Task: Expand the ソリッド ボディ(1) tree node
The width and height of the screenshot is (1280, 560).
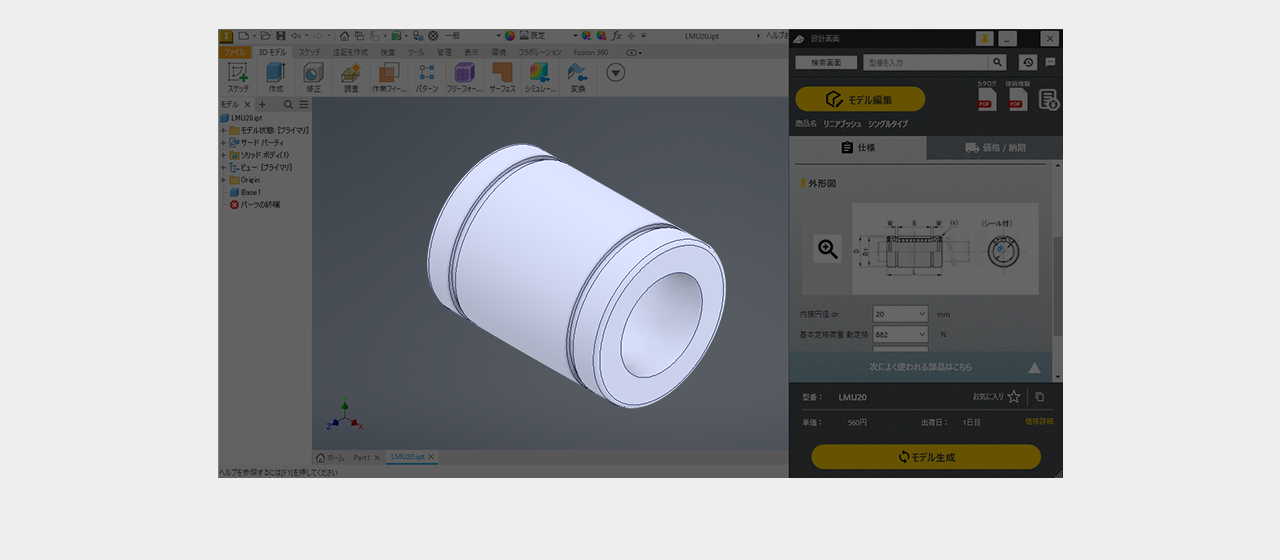Action: [223, 155]
